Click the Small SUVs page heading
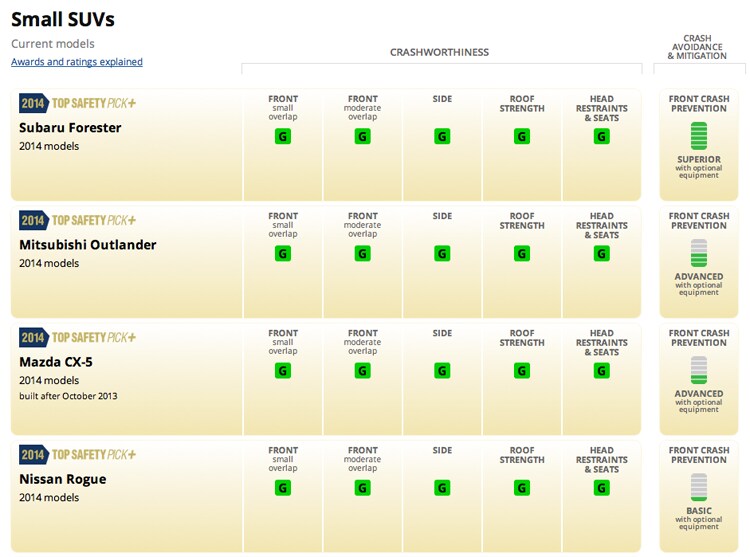Viewport: 750px width, 557px height. click(x=63, y=20)
